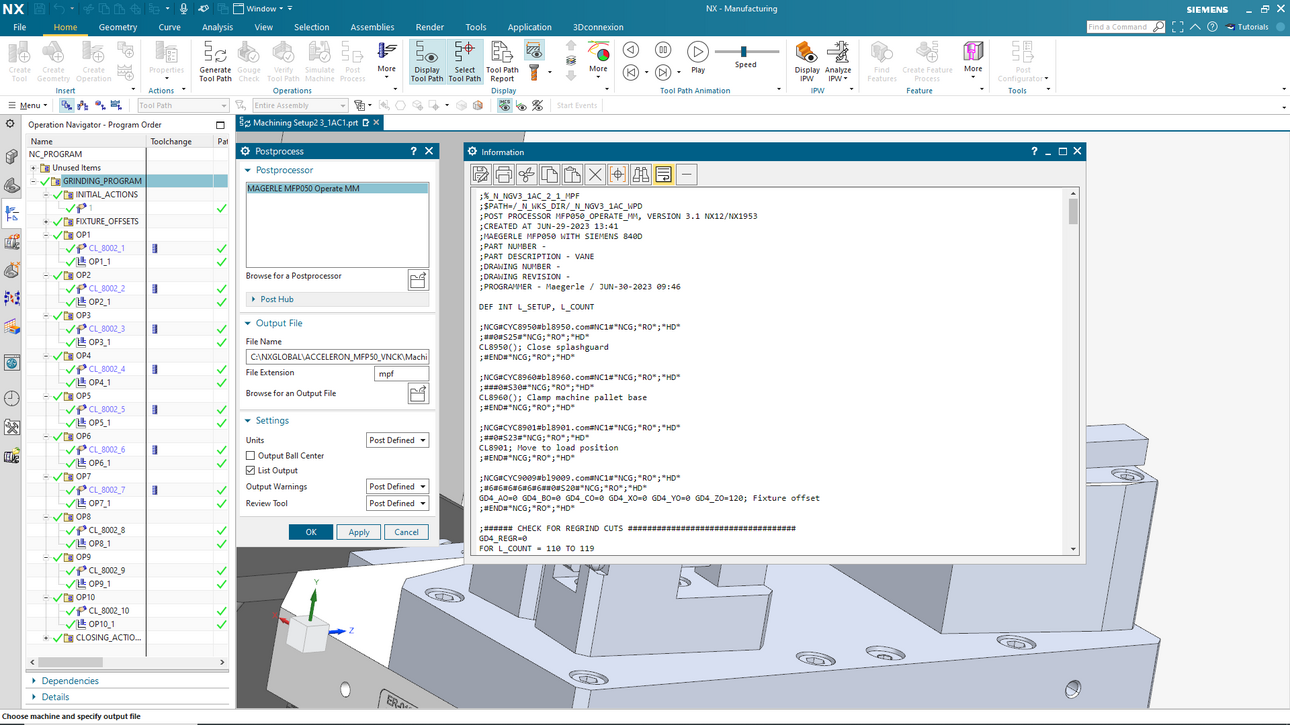Image resolution: width=1290 pixels, height=725 pixels.
Task: Click the Display IPW icon
Action: pyautogui.click(x=807, y=60)
